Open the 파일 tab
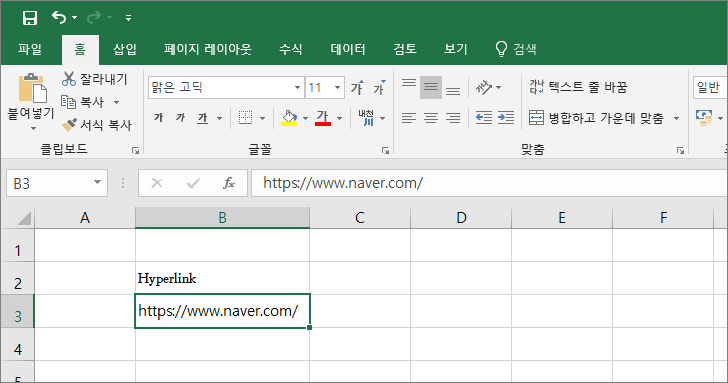Image resolution: width=728 pixels, height=383 pixels. pyautogui.click(x=30, y=49)
